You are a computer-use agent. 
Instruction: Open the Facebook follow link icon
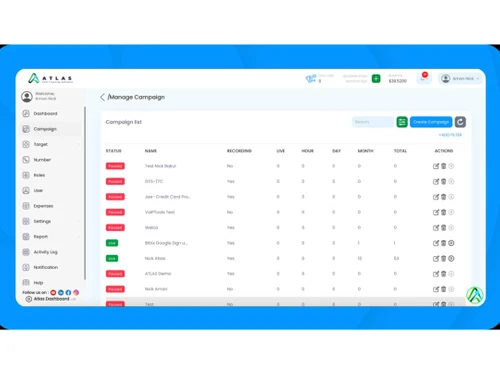point(68,292)
